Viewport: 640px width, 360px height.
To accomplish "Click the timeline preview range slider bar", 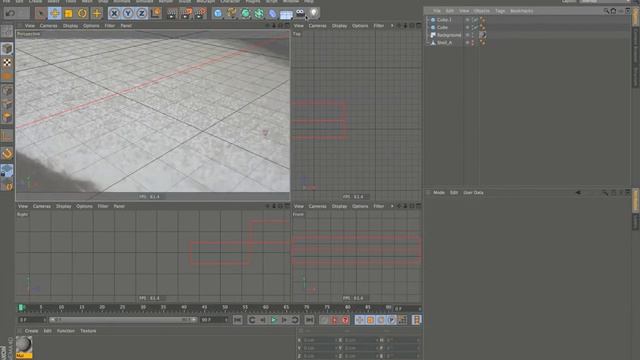I will pyautogui.click(x=123, y=320).
